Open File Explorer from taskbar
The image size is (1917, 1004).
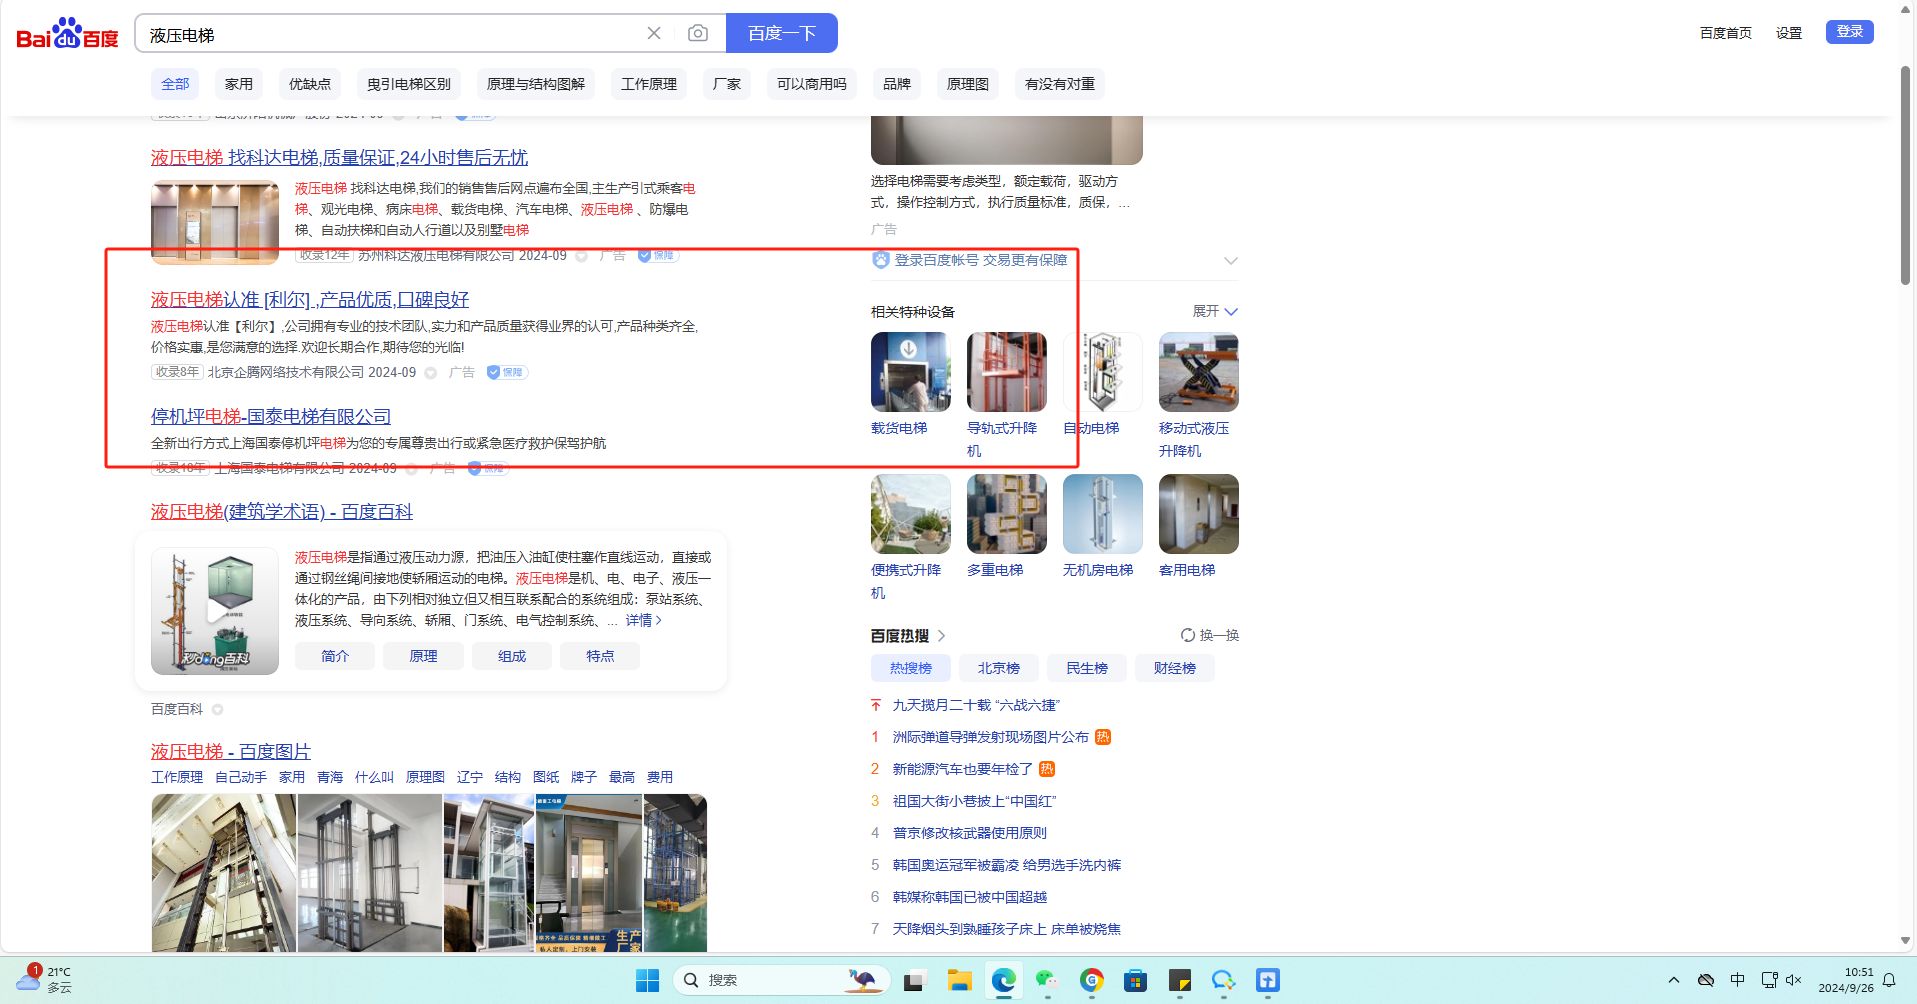click(x=960, y=980)
